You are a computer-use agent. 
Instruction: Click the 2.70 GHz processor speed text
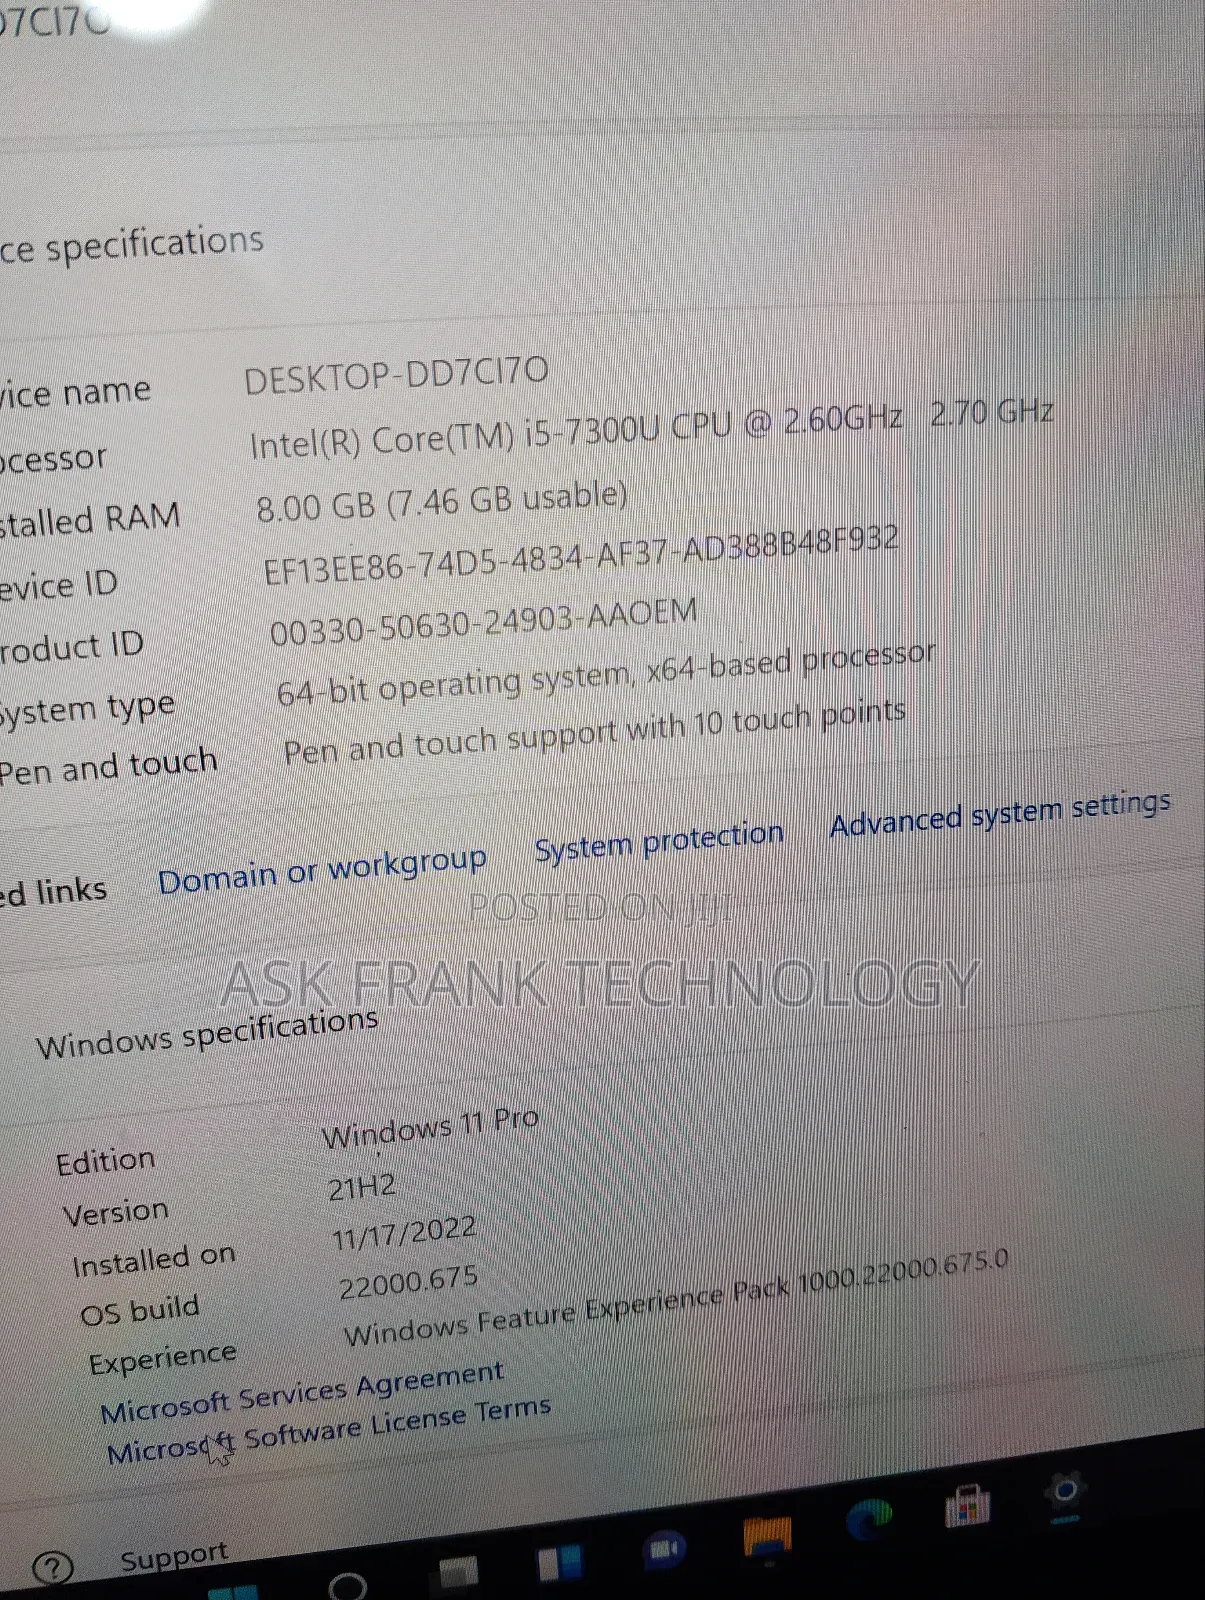[x=992, y=411]
